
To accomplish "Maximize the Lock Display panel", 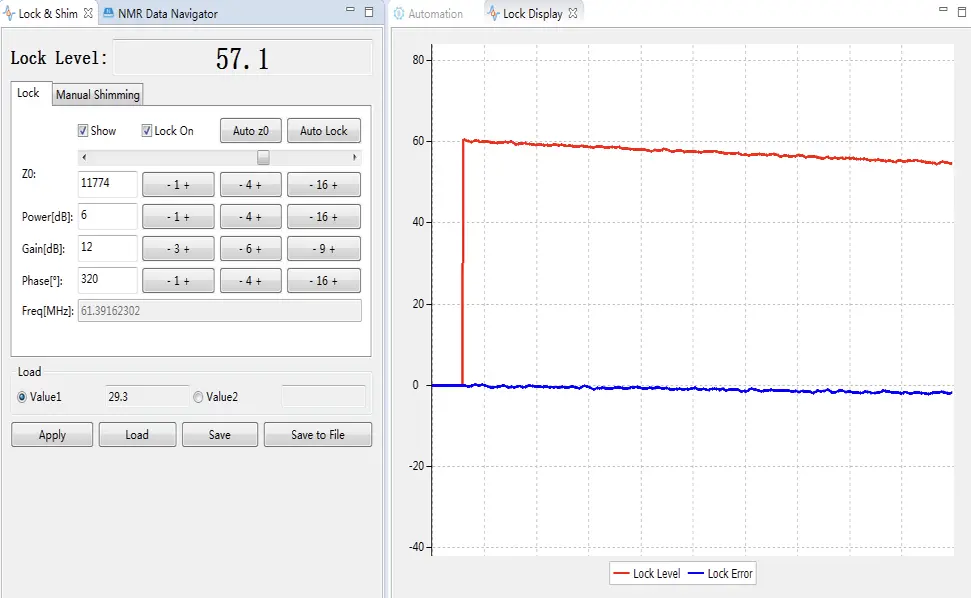I will 961,10.
